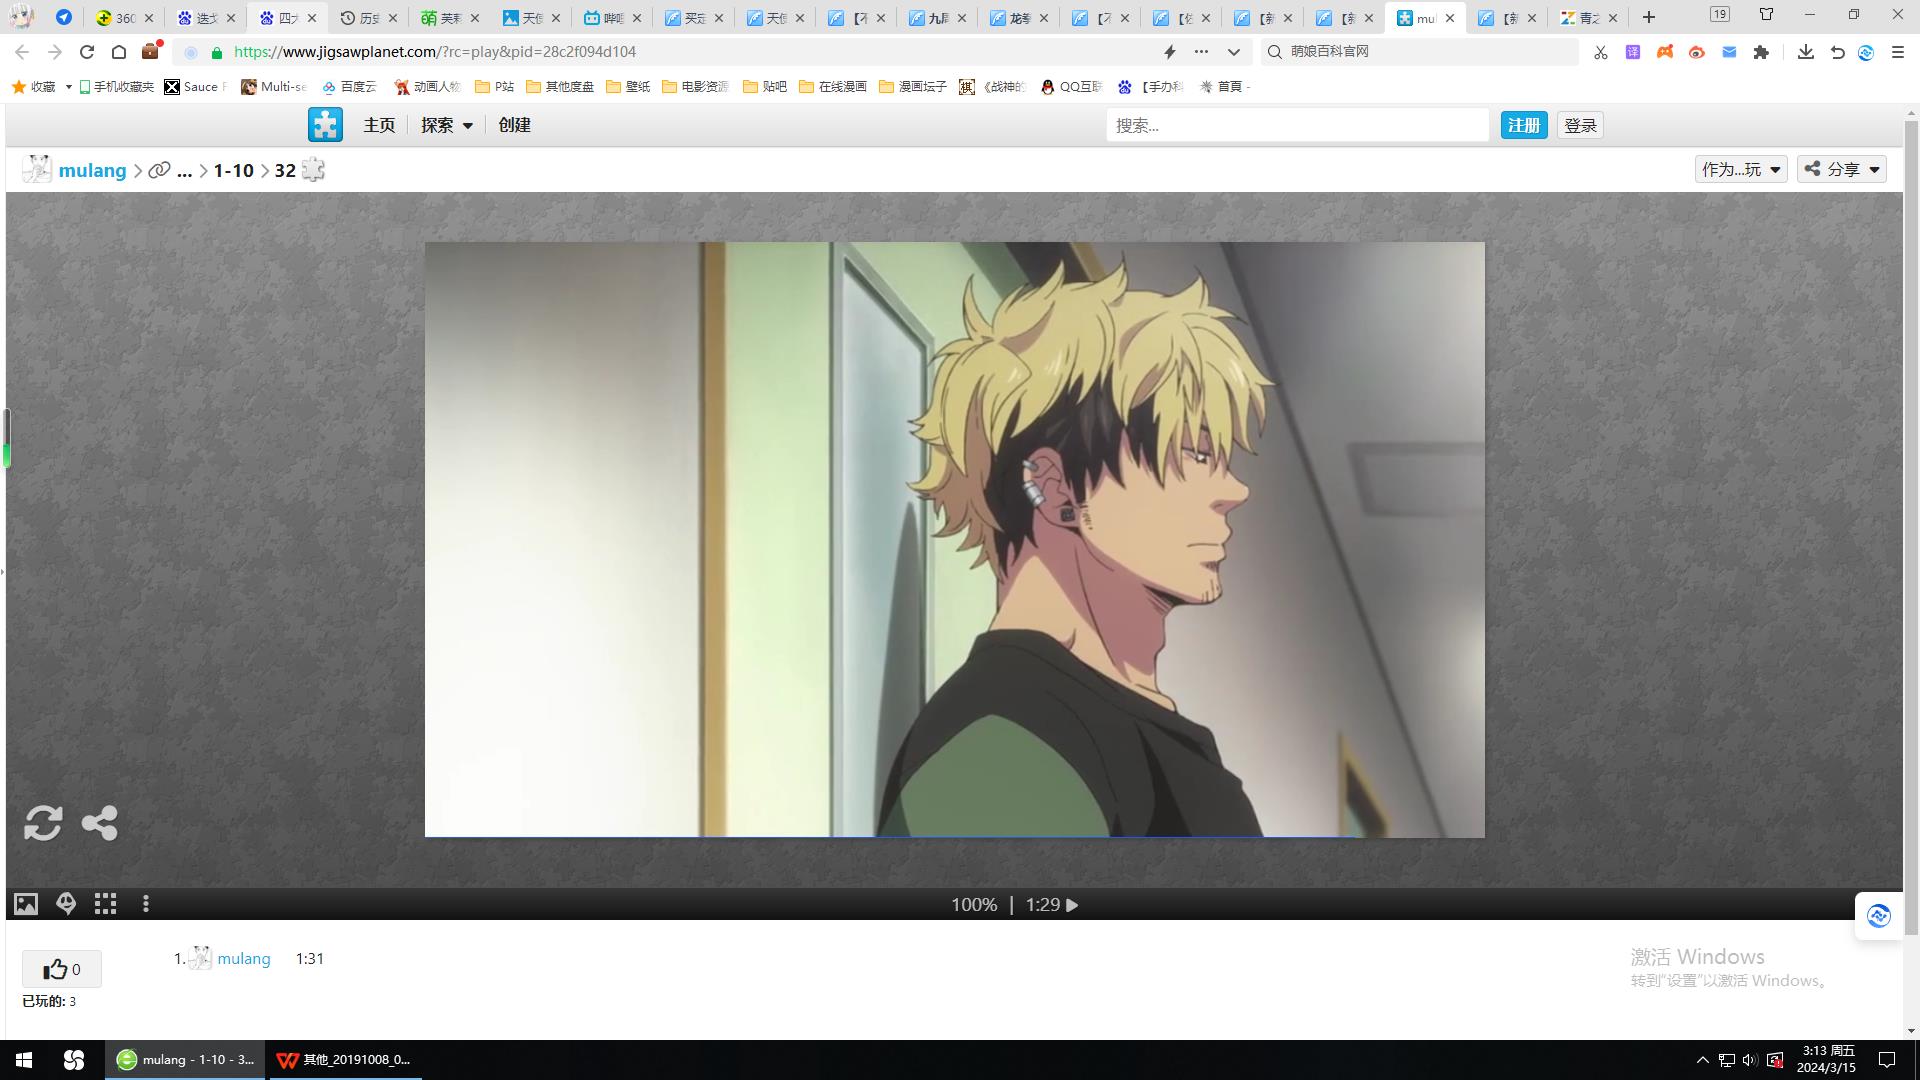The width and height of the screenshot is (1920, 1080).
Task: Click the restart puzzle circular arrows icon
Action: coord(43,823)
